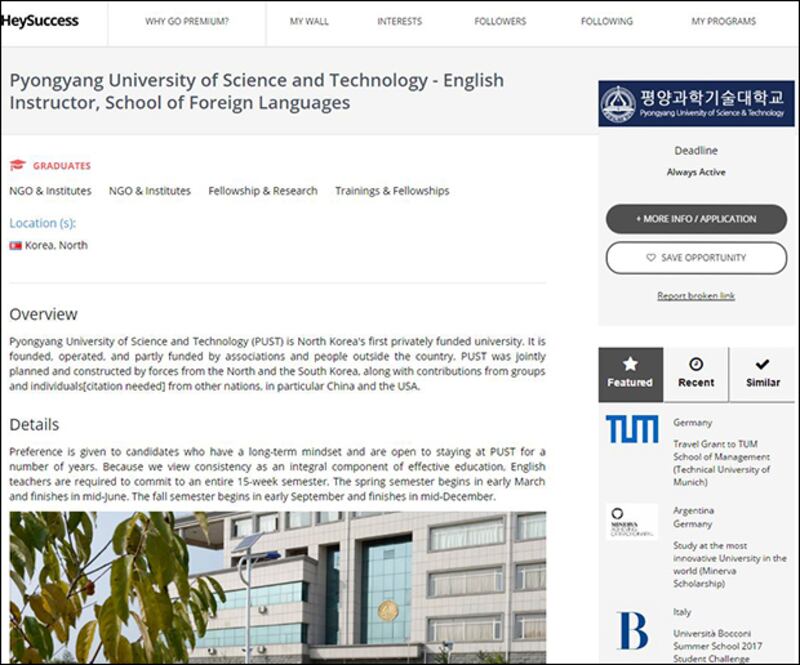The image size is (800, 665).
Task: Click the More Info / Application button
Action: pyautogui.click(x=696, y=219)
